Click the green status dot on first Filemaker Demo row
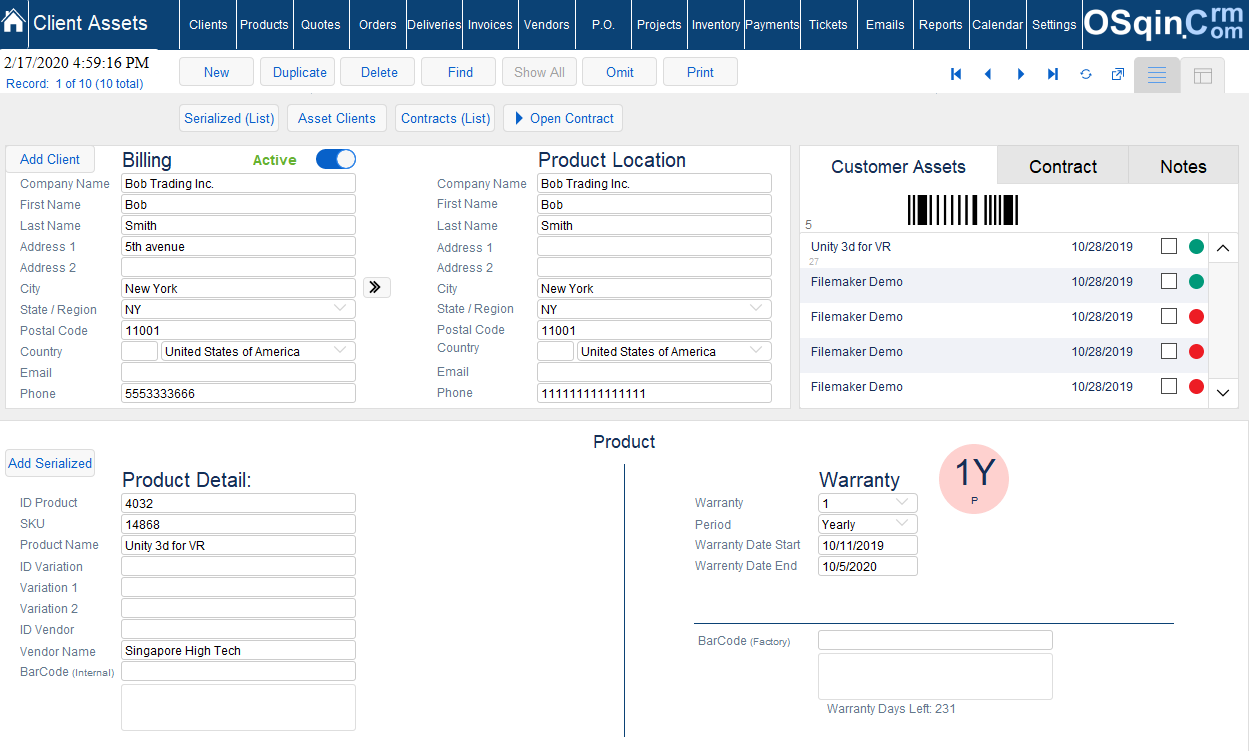This screenshot has height=751, width=1249. 1196,281
